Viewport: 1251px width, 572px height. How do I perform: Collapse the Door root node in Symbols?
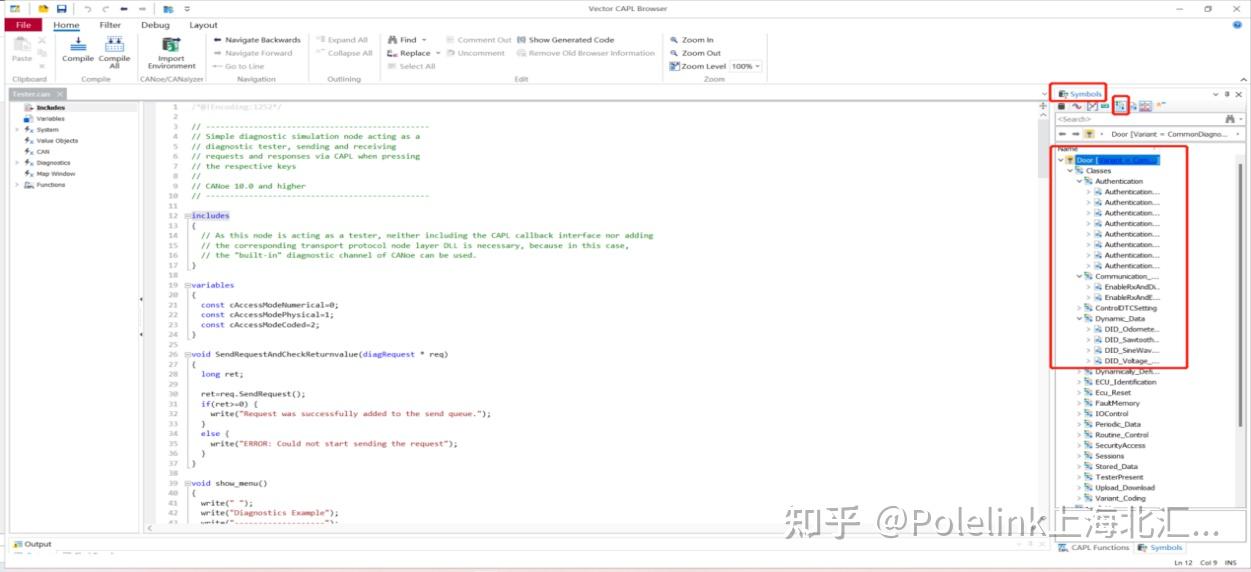click(1060, 160)
